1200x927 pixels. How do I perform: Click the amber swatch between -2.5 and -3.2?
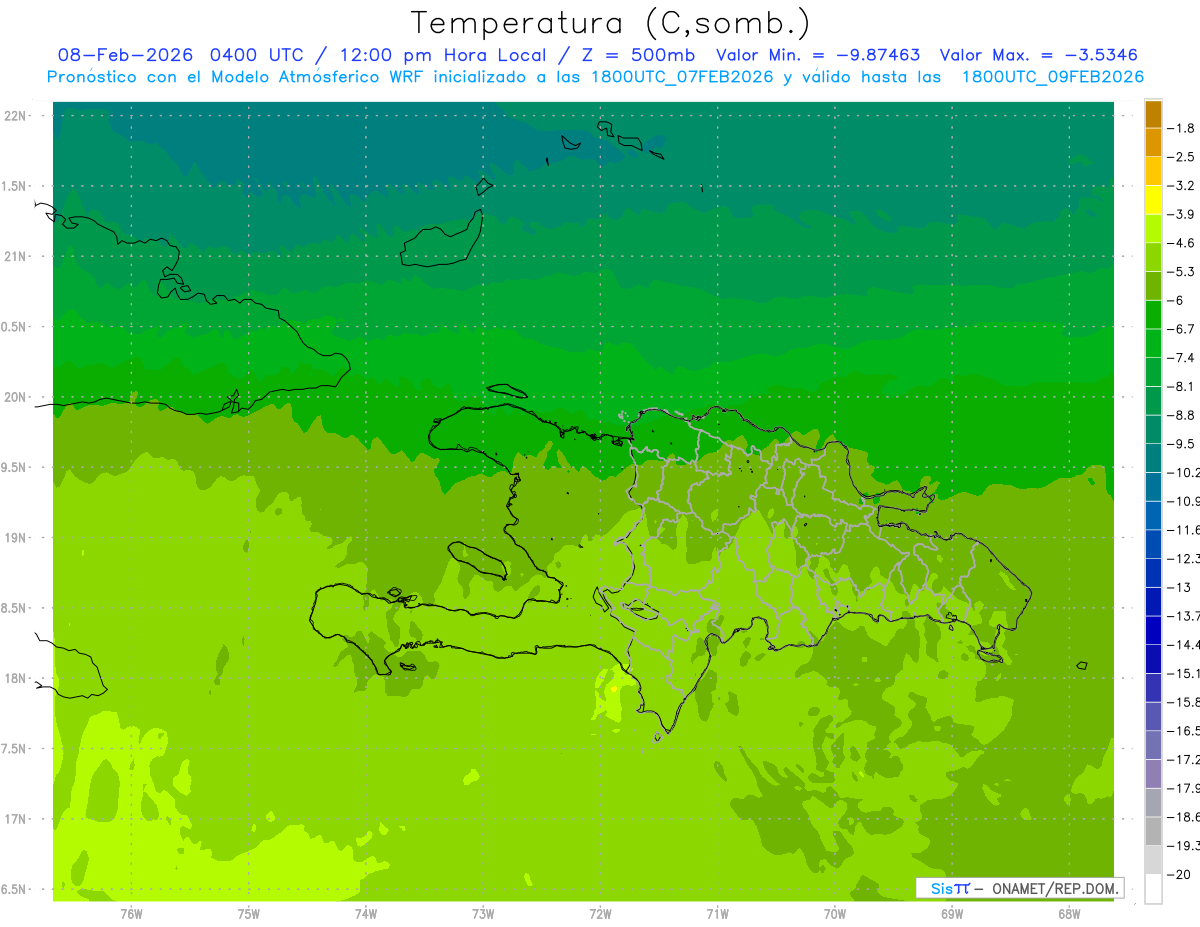tap(1153, 171)
